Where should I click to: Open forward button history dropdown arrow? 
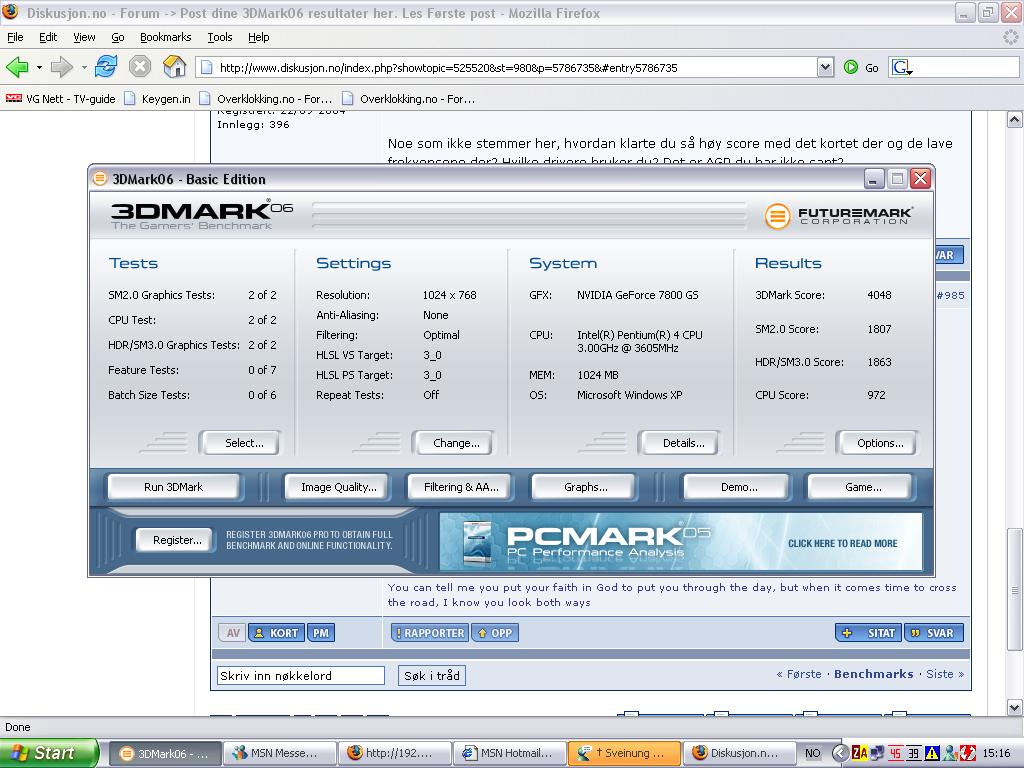click(84, 67)
